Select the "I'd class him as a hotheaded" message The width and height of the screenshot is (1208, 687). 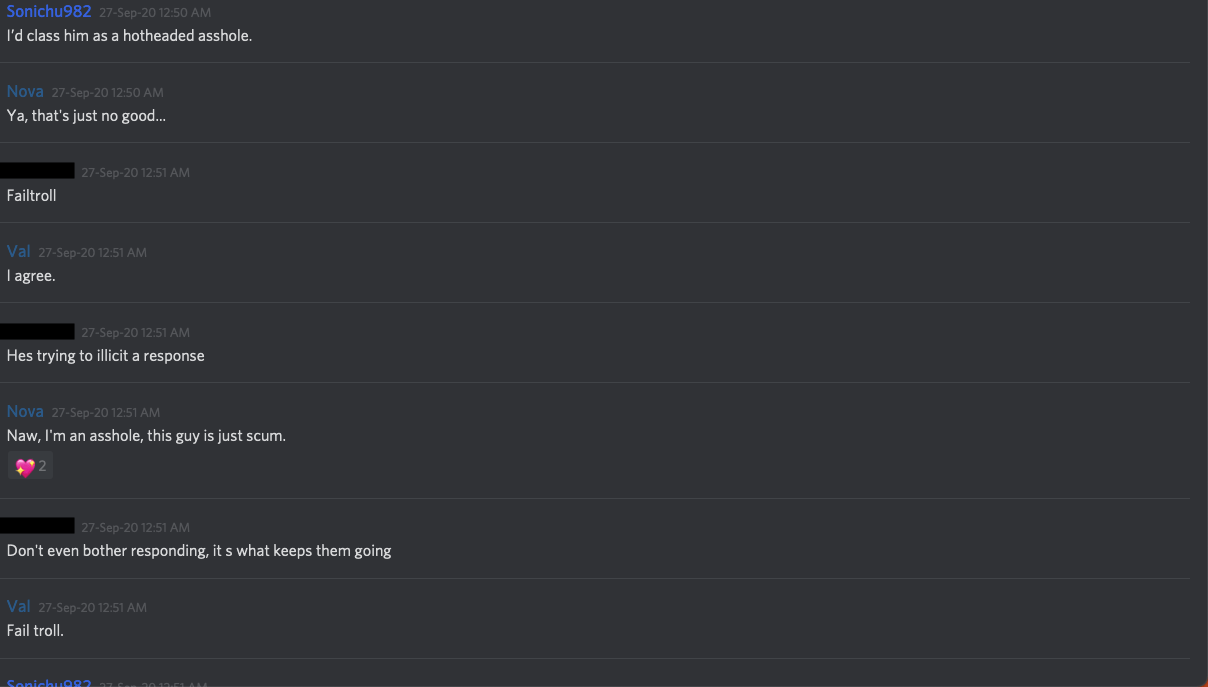[x=129, y=36]
